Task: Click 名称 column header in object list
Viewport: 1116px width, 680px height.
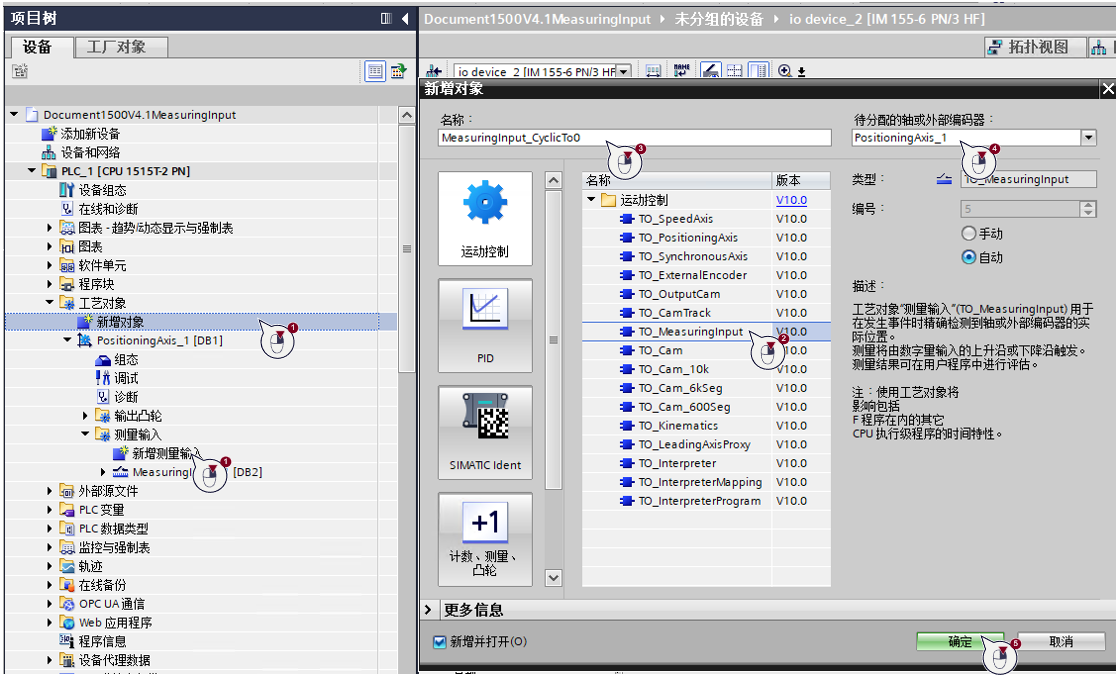Action: coord(676,181)
